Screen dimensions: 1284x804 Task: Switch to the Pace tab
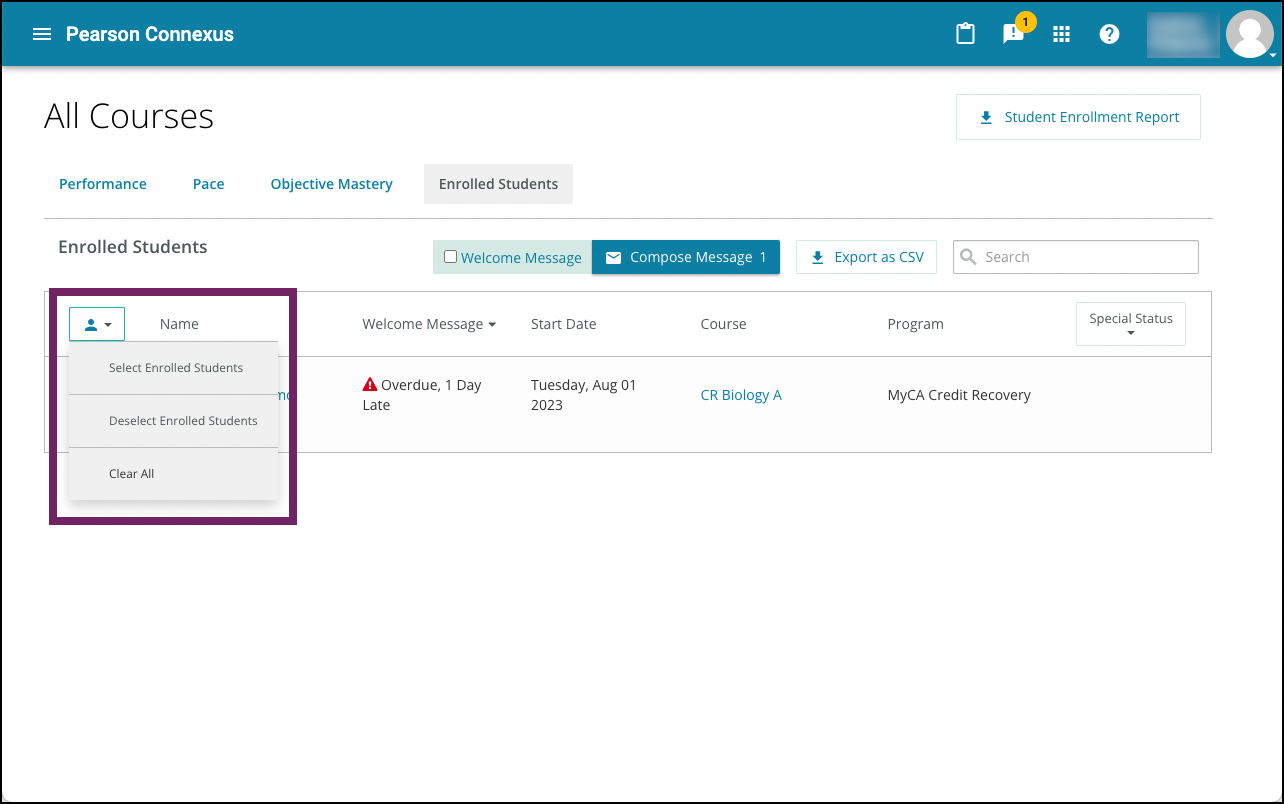(209, 184)
